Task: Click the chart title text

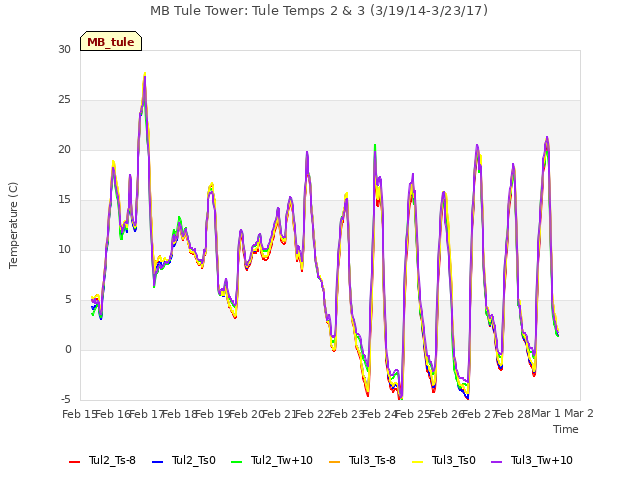Action: (x=319, y=10)
